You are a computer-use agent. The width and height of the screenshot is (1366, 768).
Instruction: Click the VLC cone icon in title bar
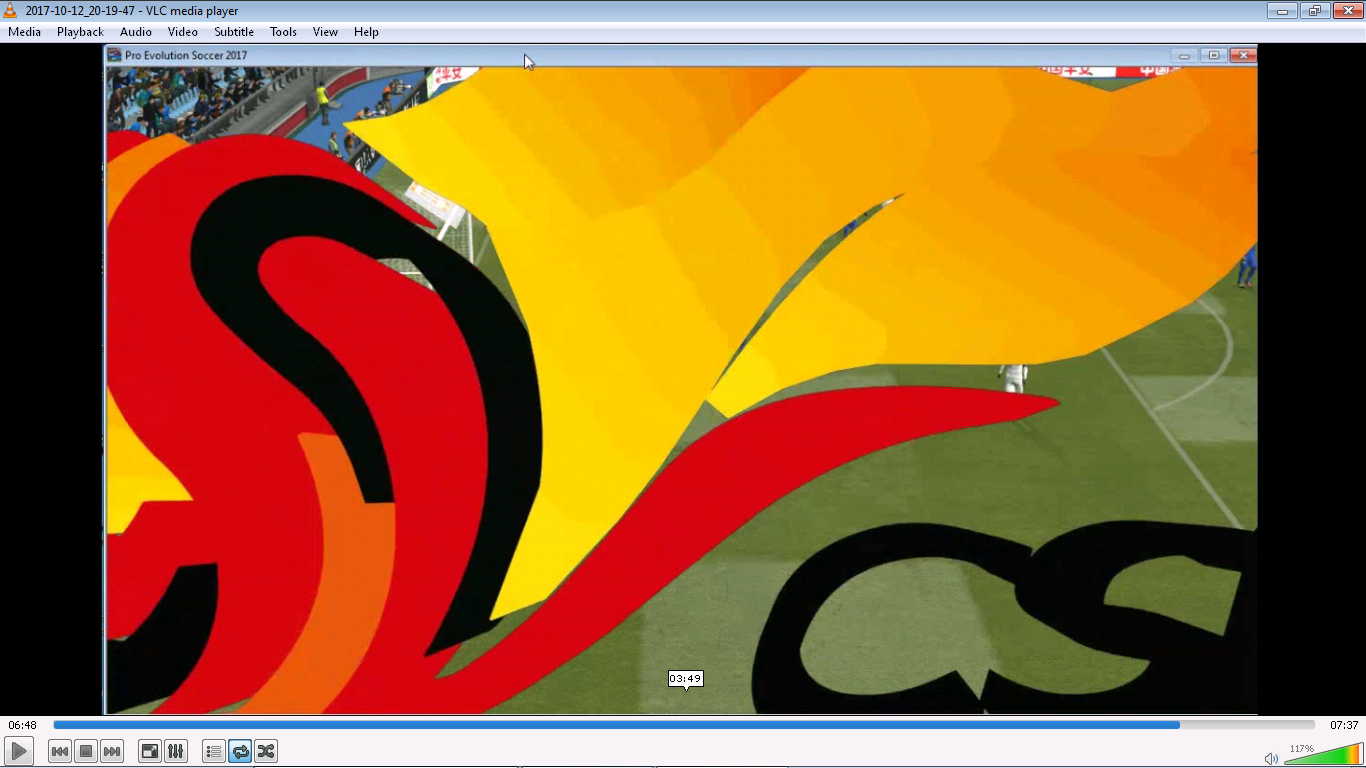pyautogui.click(x=11, y=11)
